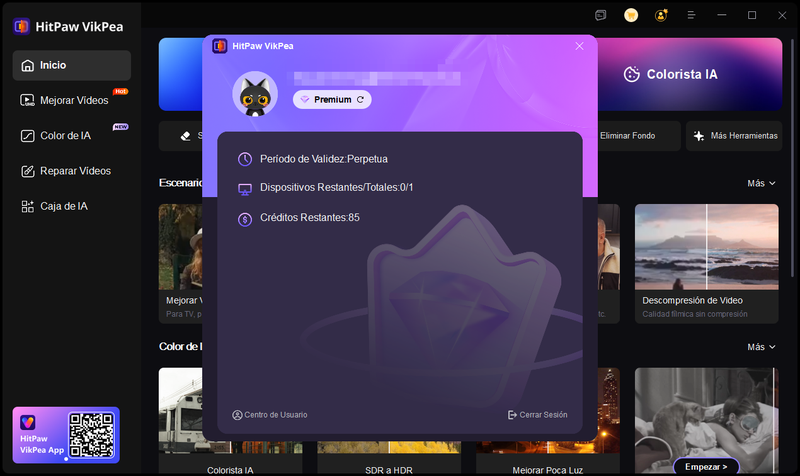This screenshot has height=476, width=800.
Task: Click Cerrar Sesión to log out
Action: 538,415
